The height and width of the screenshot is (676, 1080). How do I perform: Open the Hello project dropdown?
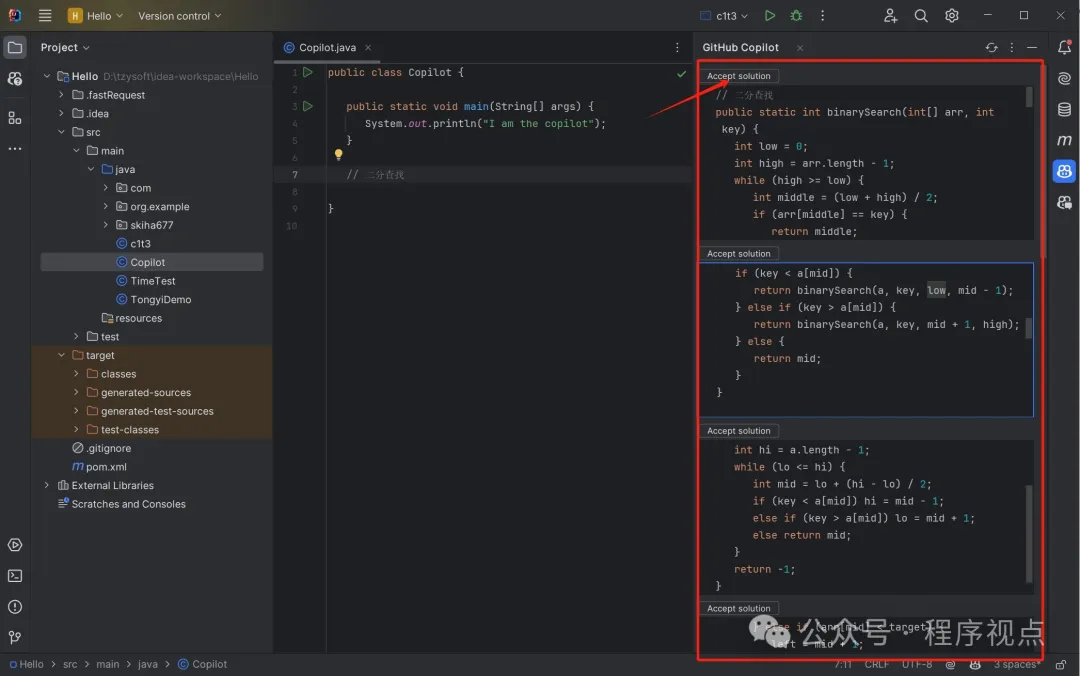point(96,15)
